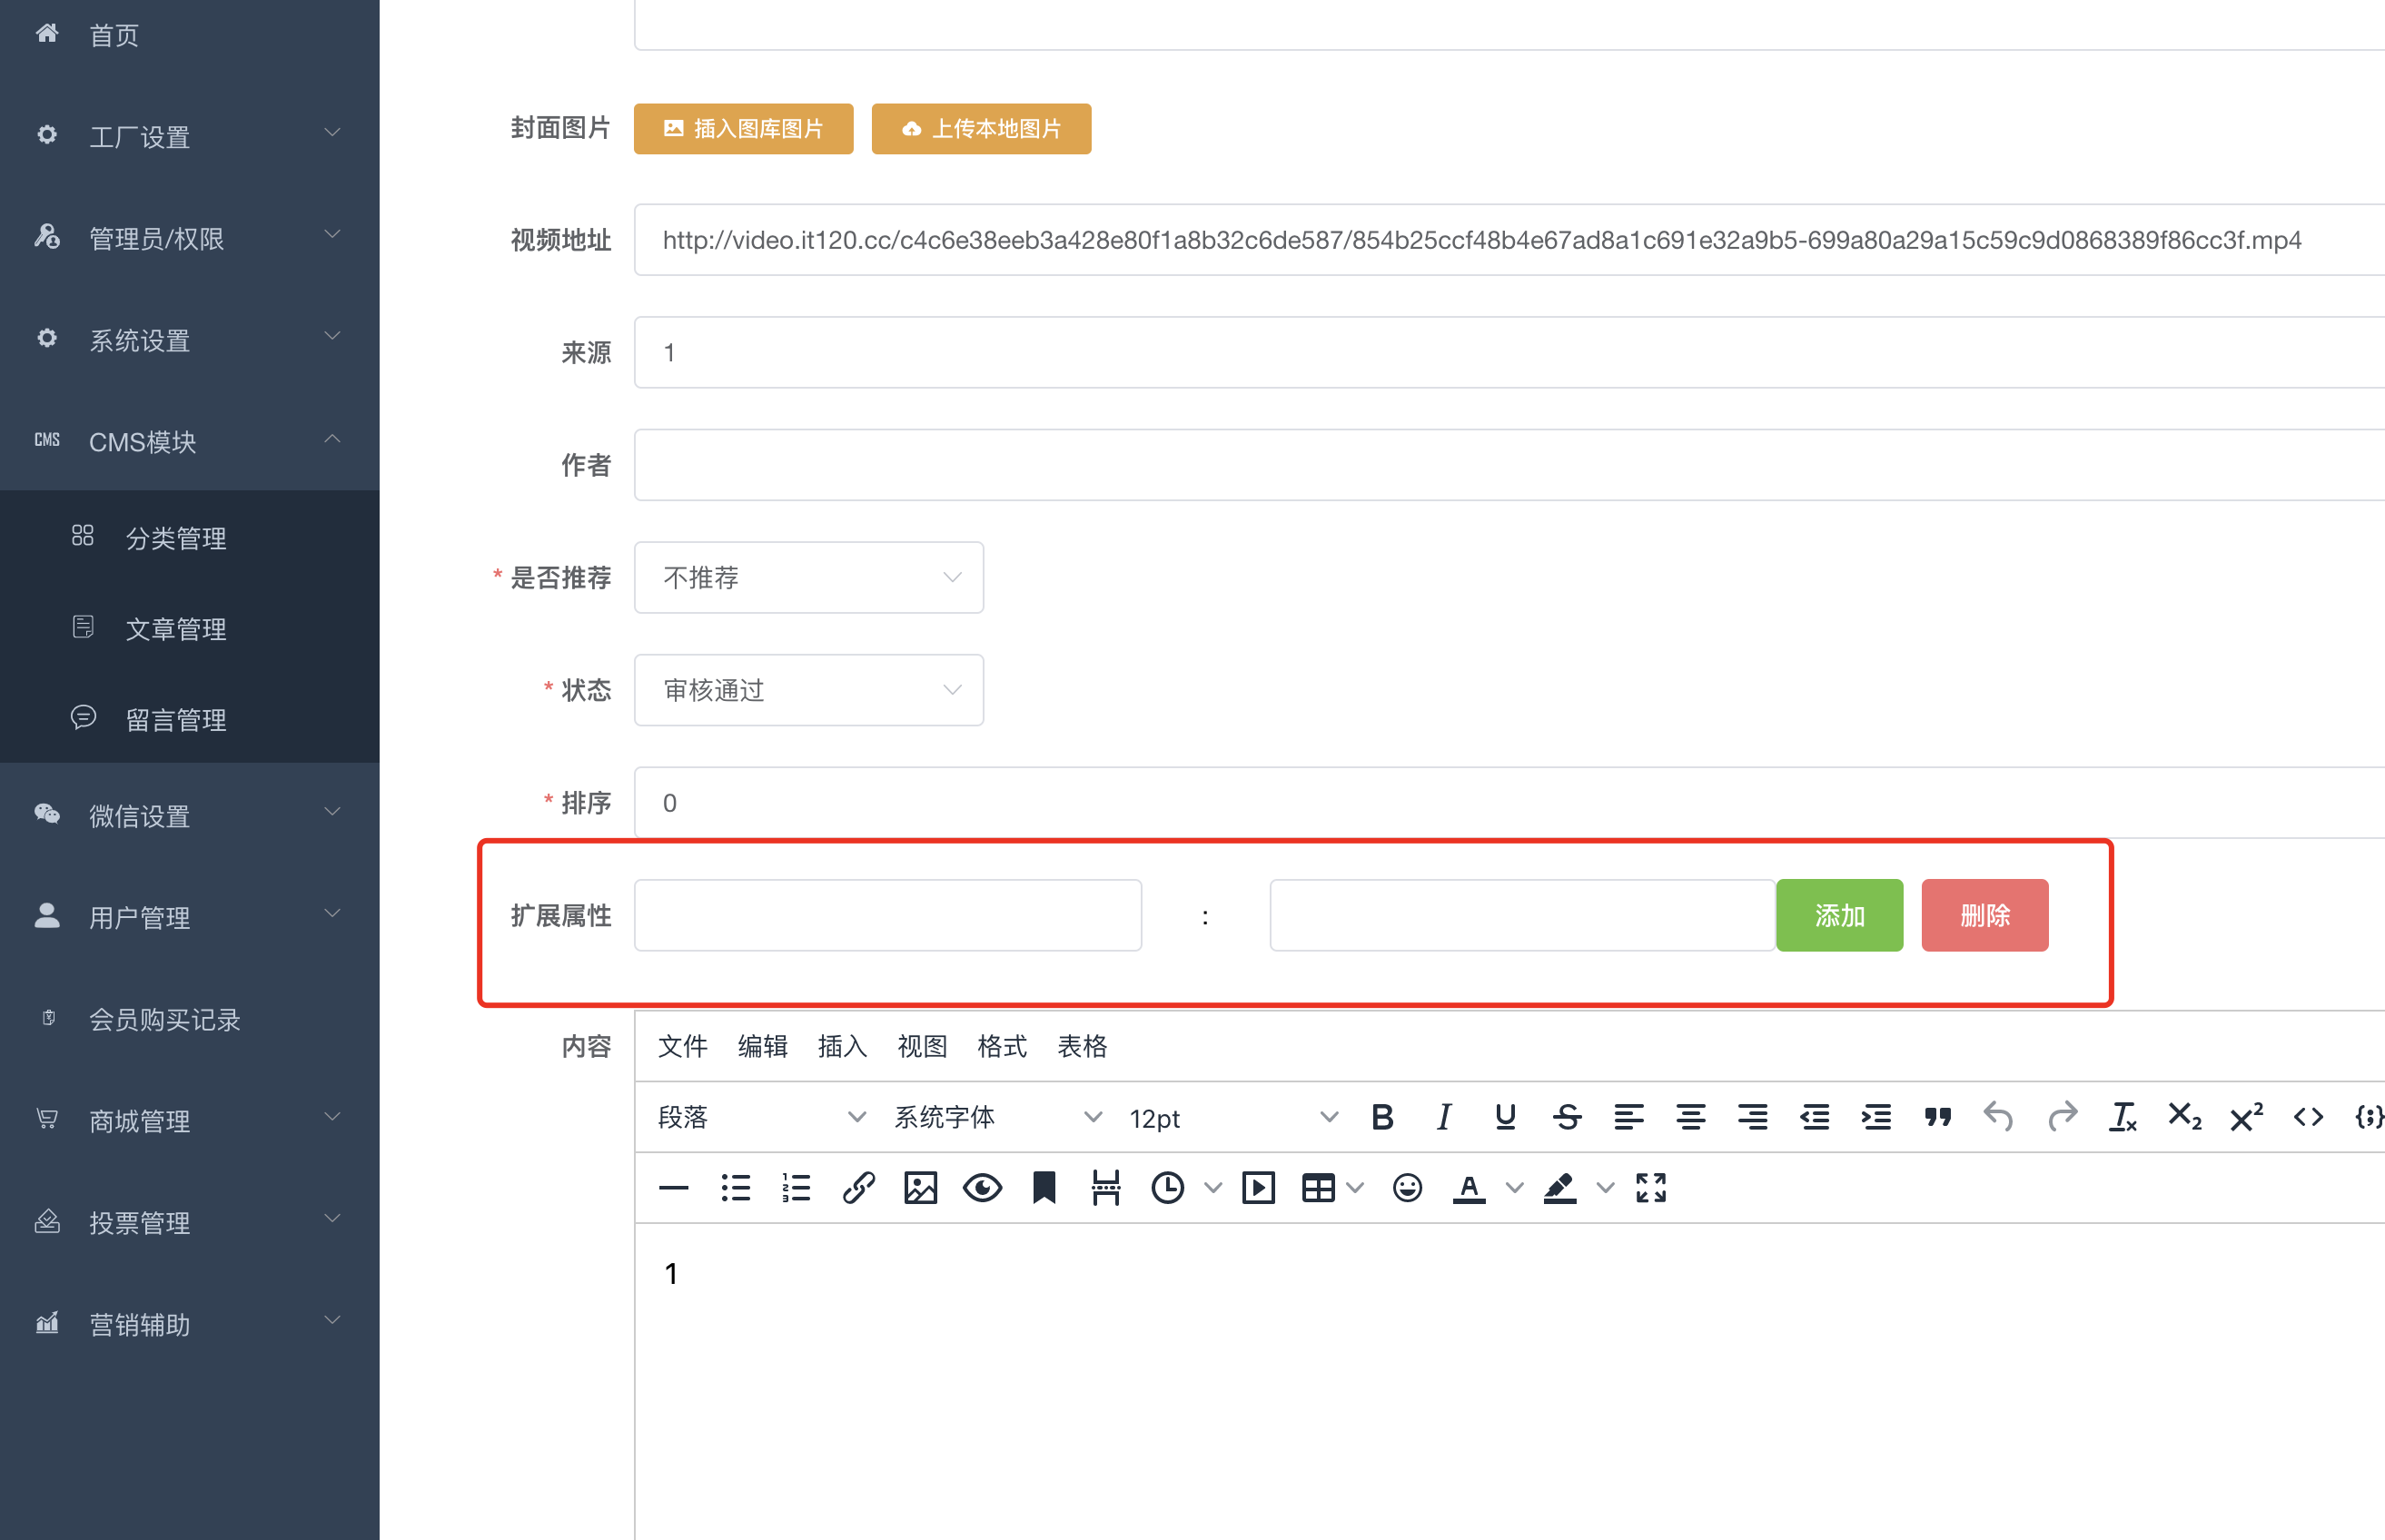Insert media with the play icon

(1258, 1188)
